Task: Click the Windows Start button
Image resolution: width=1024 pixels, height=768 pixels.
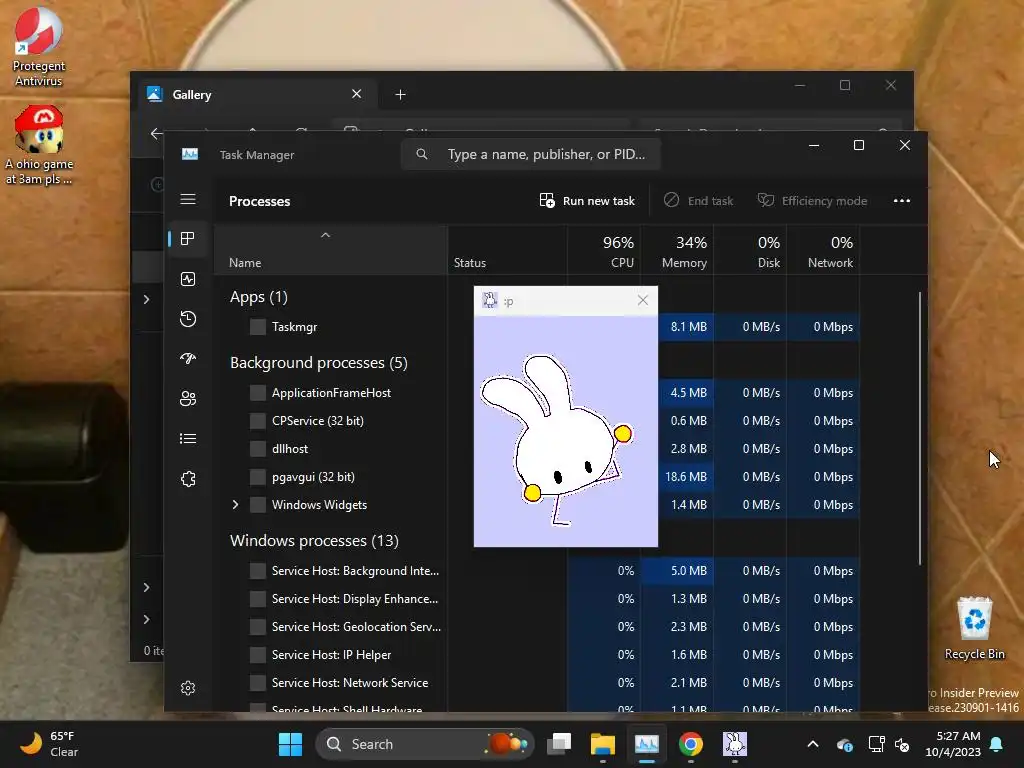Action: (290, 744)
